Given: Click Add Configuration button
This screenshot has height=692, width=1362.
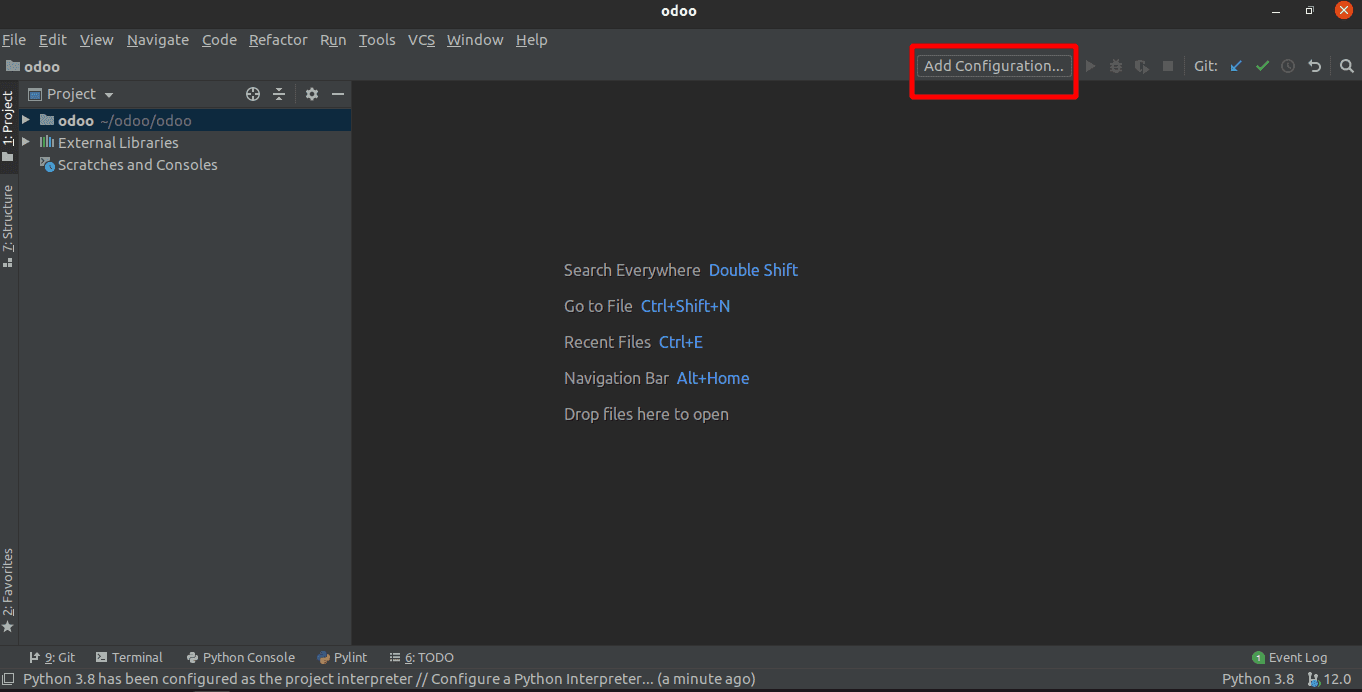Looking at the screenshot, I should [992, 65].
